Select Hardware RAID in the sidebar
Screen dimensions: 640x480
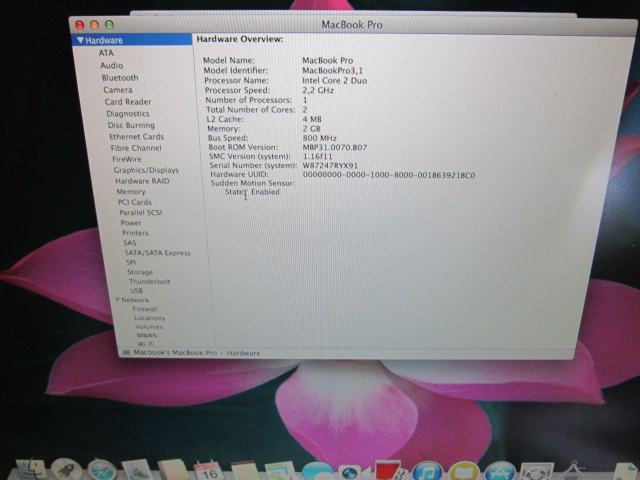click(x=142, y=181)
